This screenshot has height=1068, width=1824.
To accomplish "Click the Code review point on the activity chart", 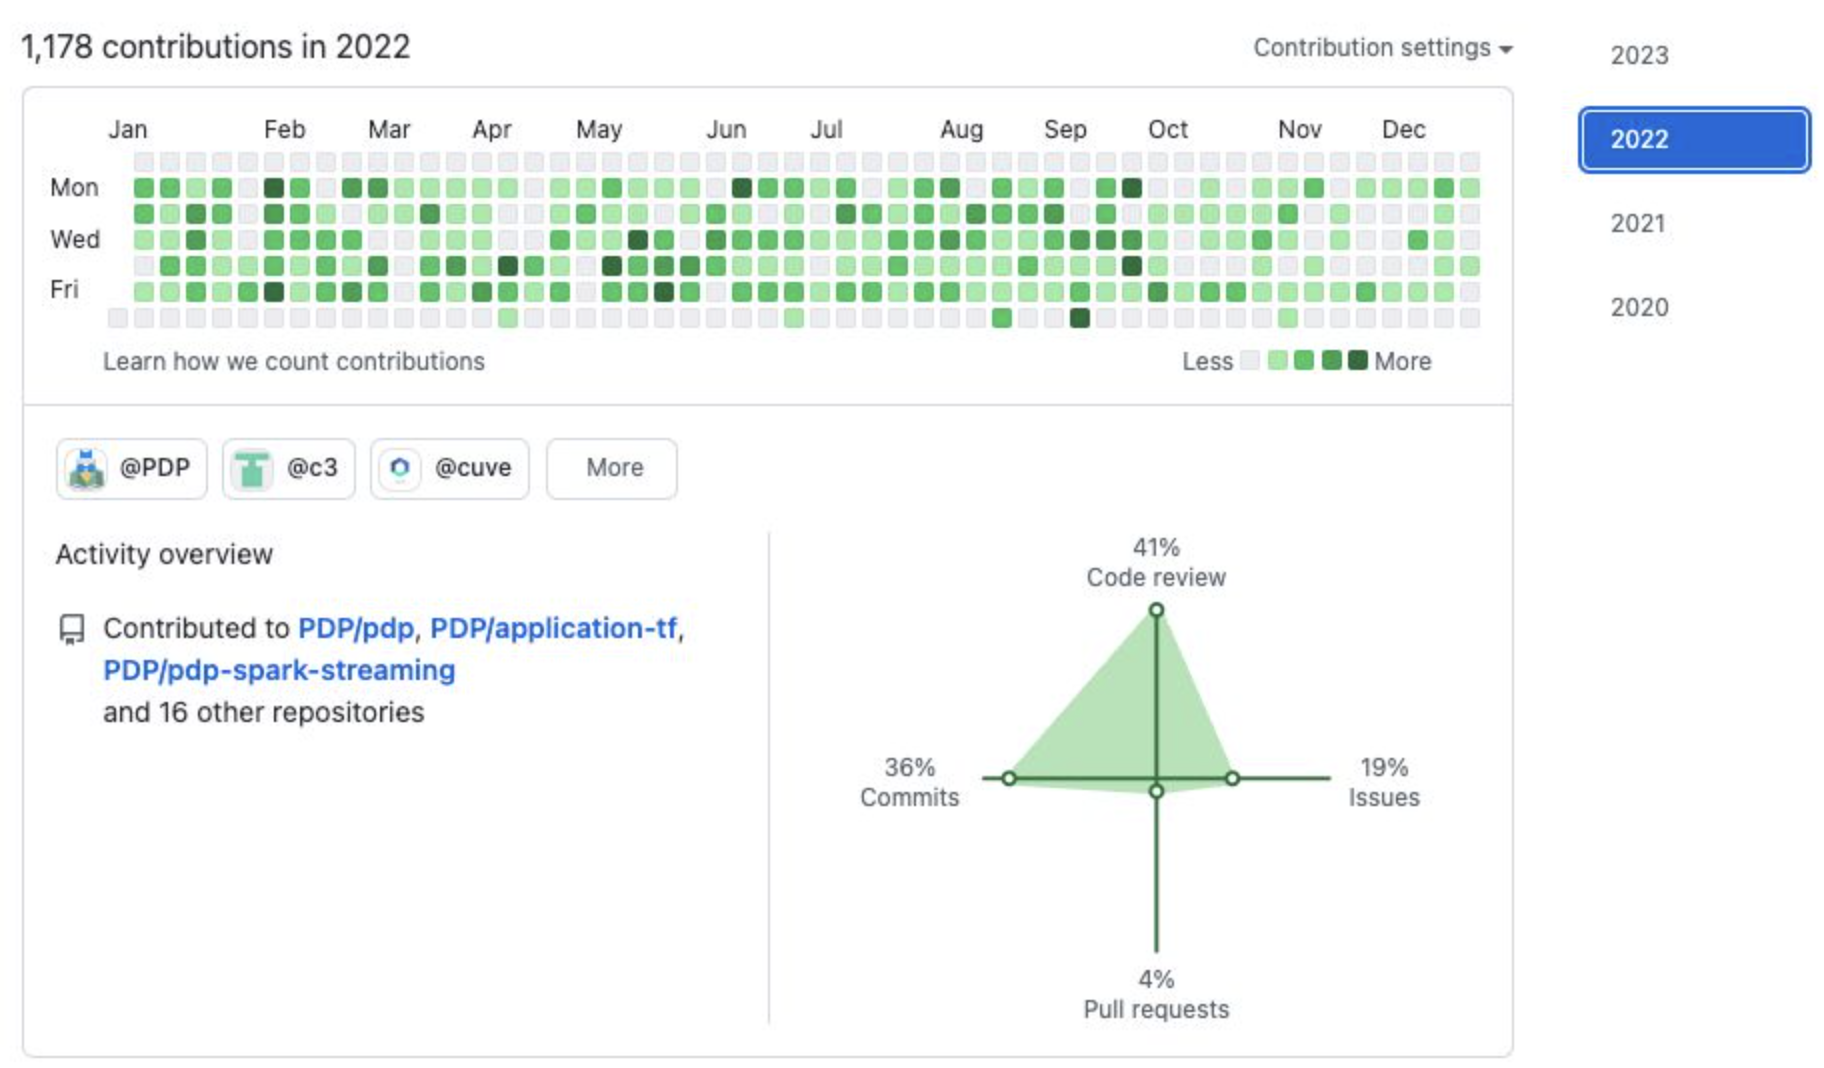I will point(1156,610).
